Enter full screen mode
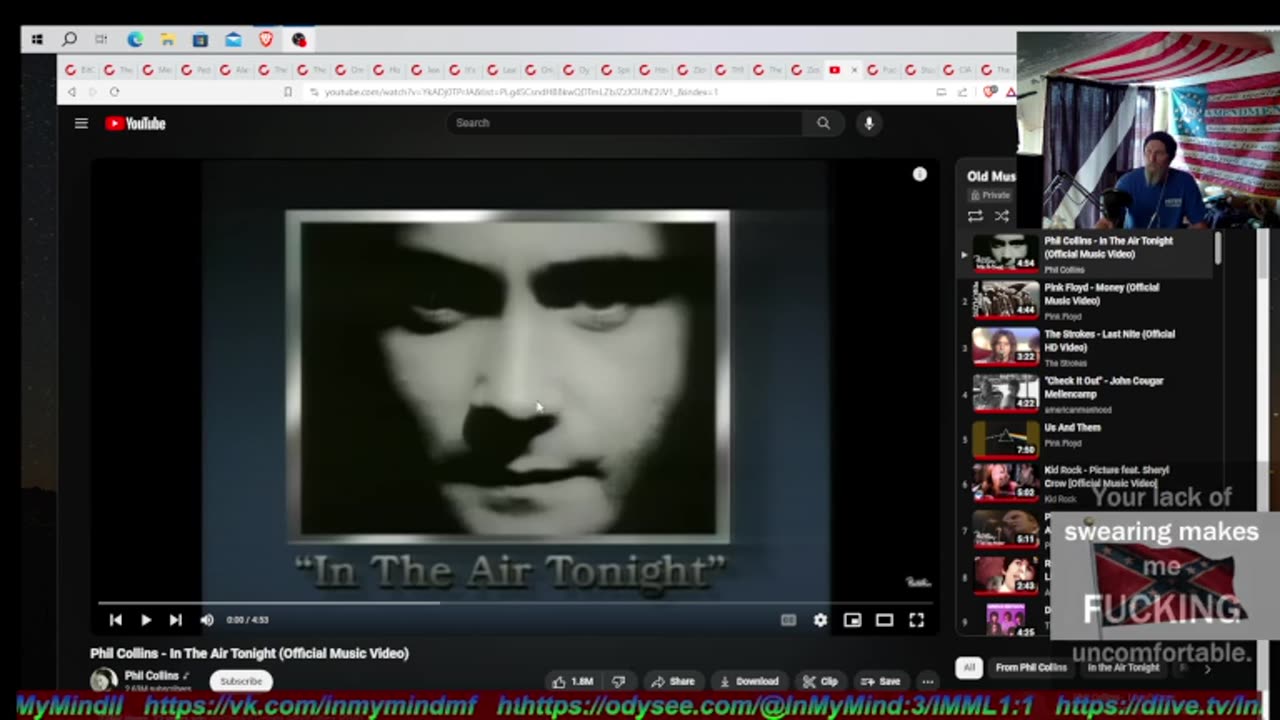Viewport: 1280px width, 720px height. pos(916,620)
